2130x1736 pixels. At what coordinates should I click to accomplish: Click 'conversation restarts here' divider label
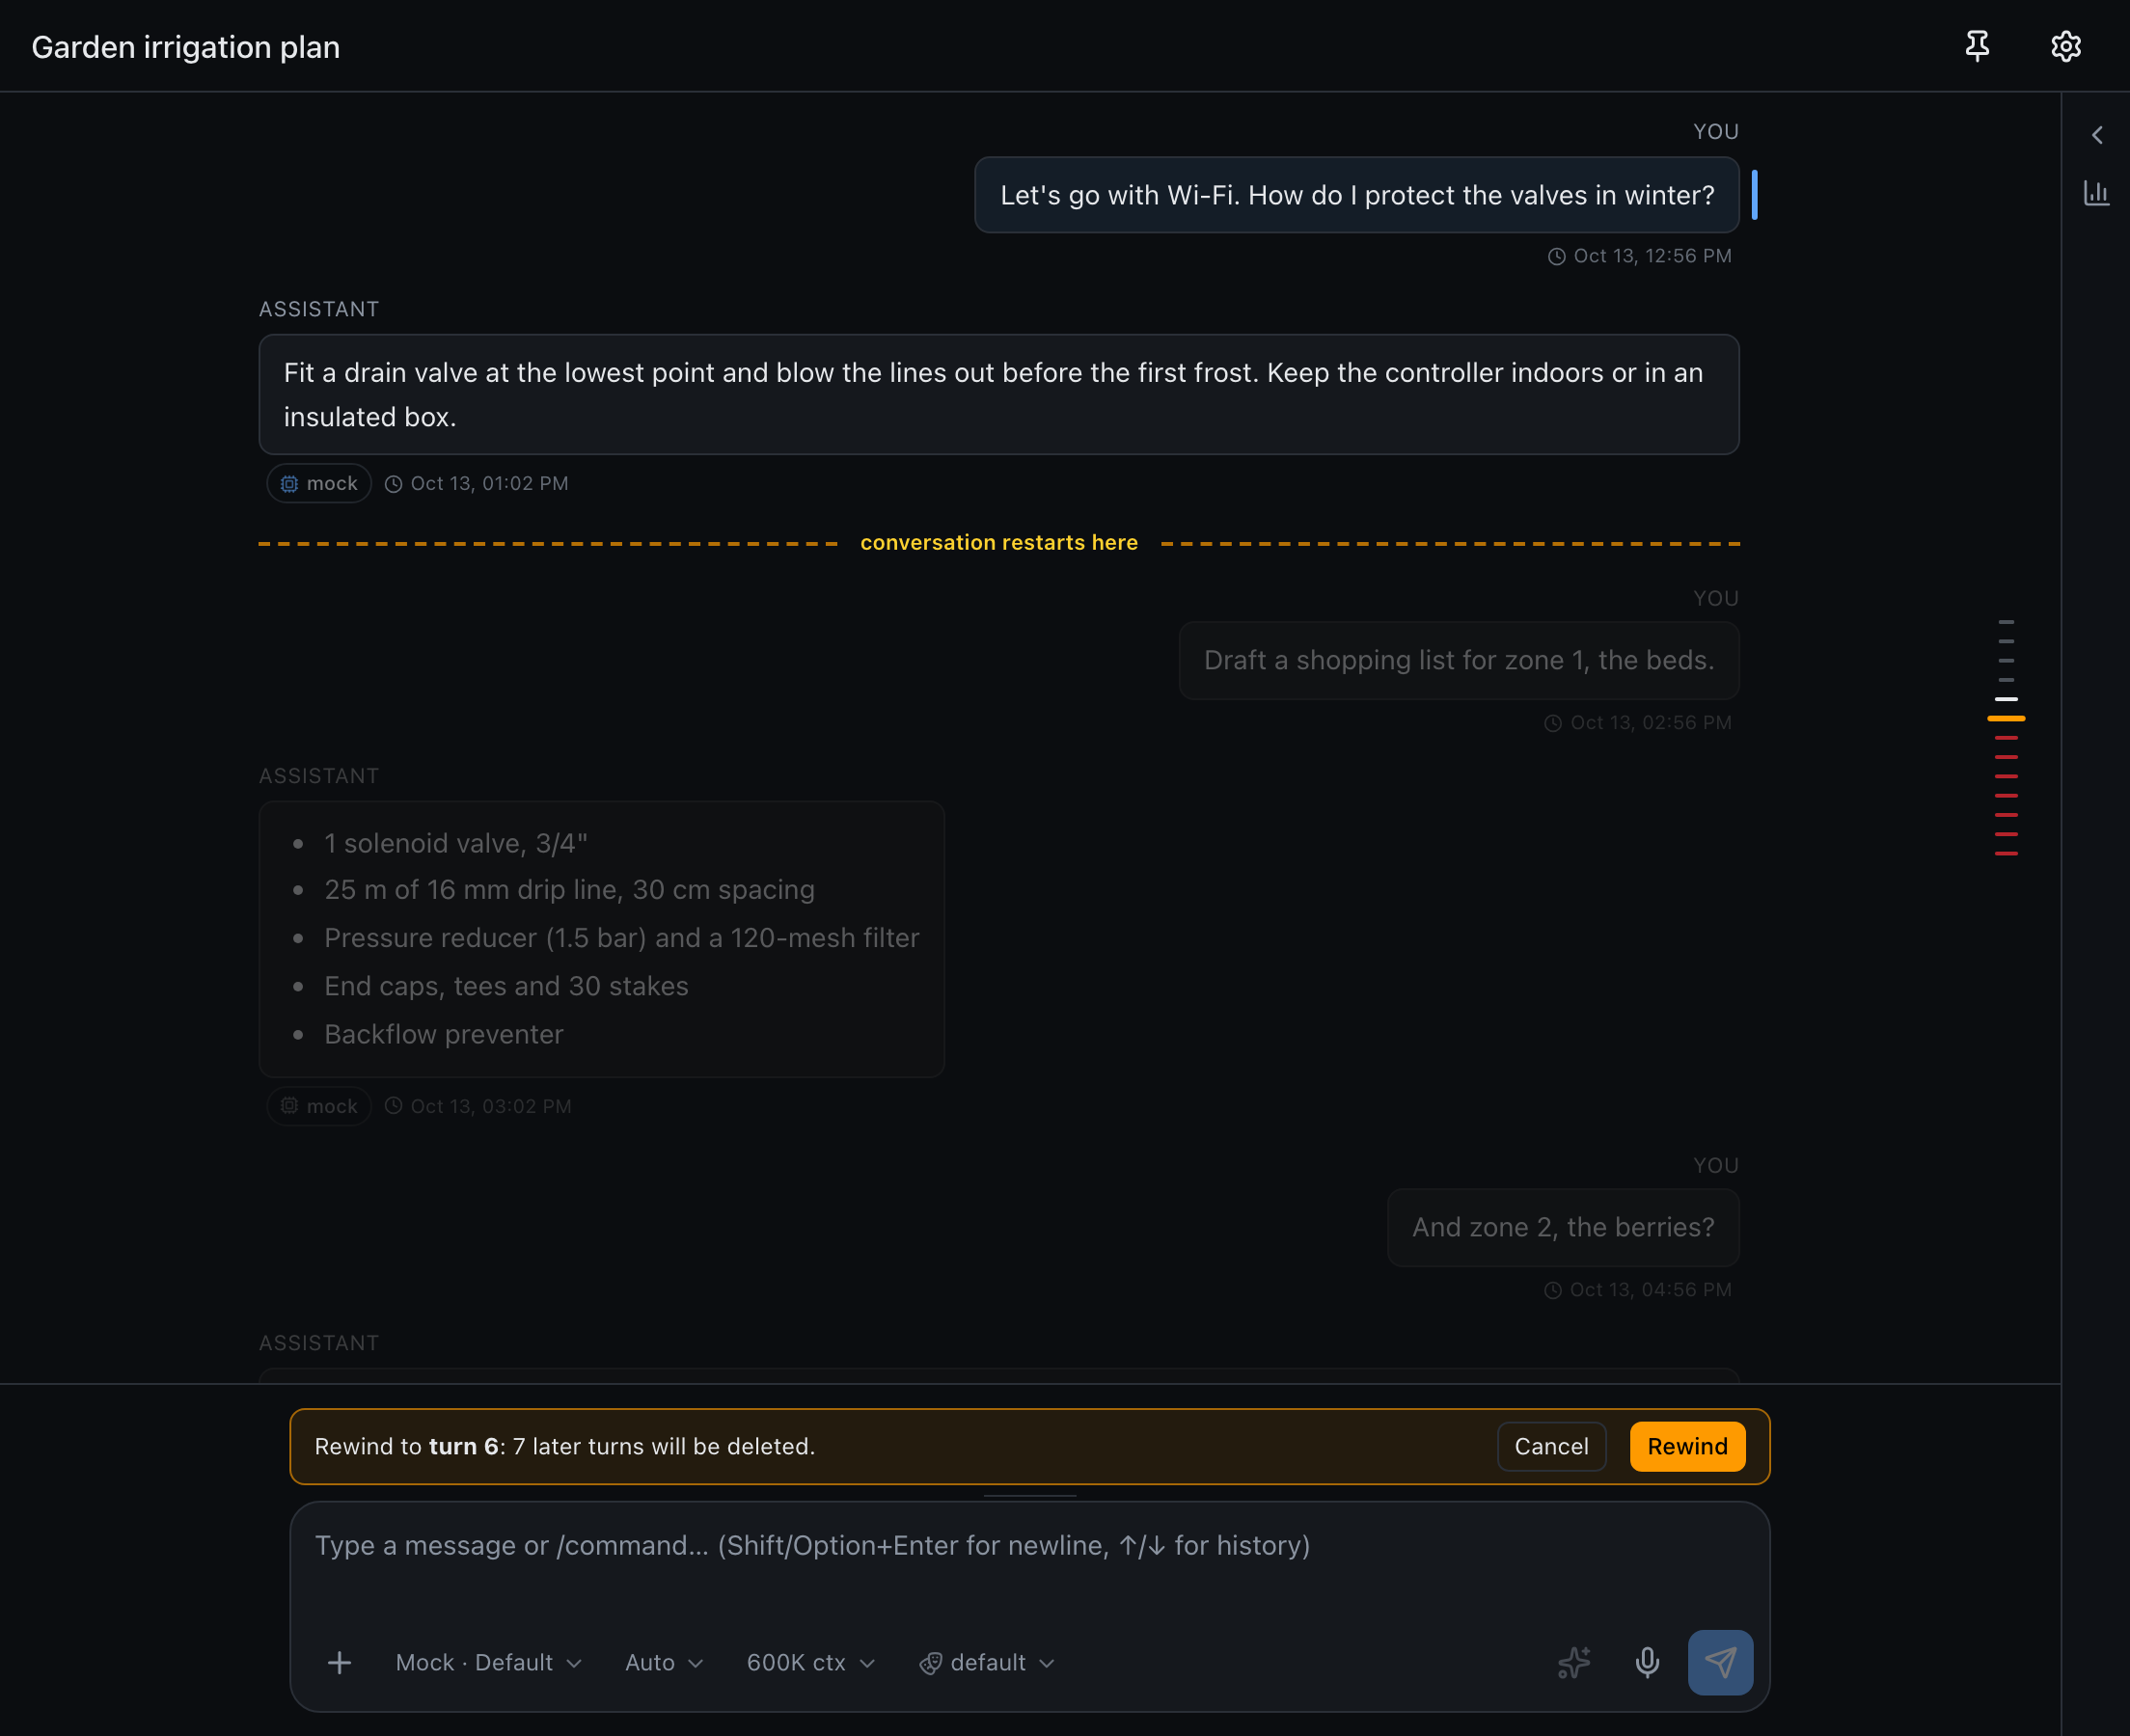(999, 542)
